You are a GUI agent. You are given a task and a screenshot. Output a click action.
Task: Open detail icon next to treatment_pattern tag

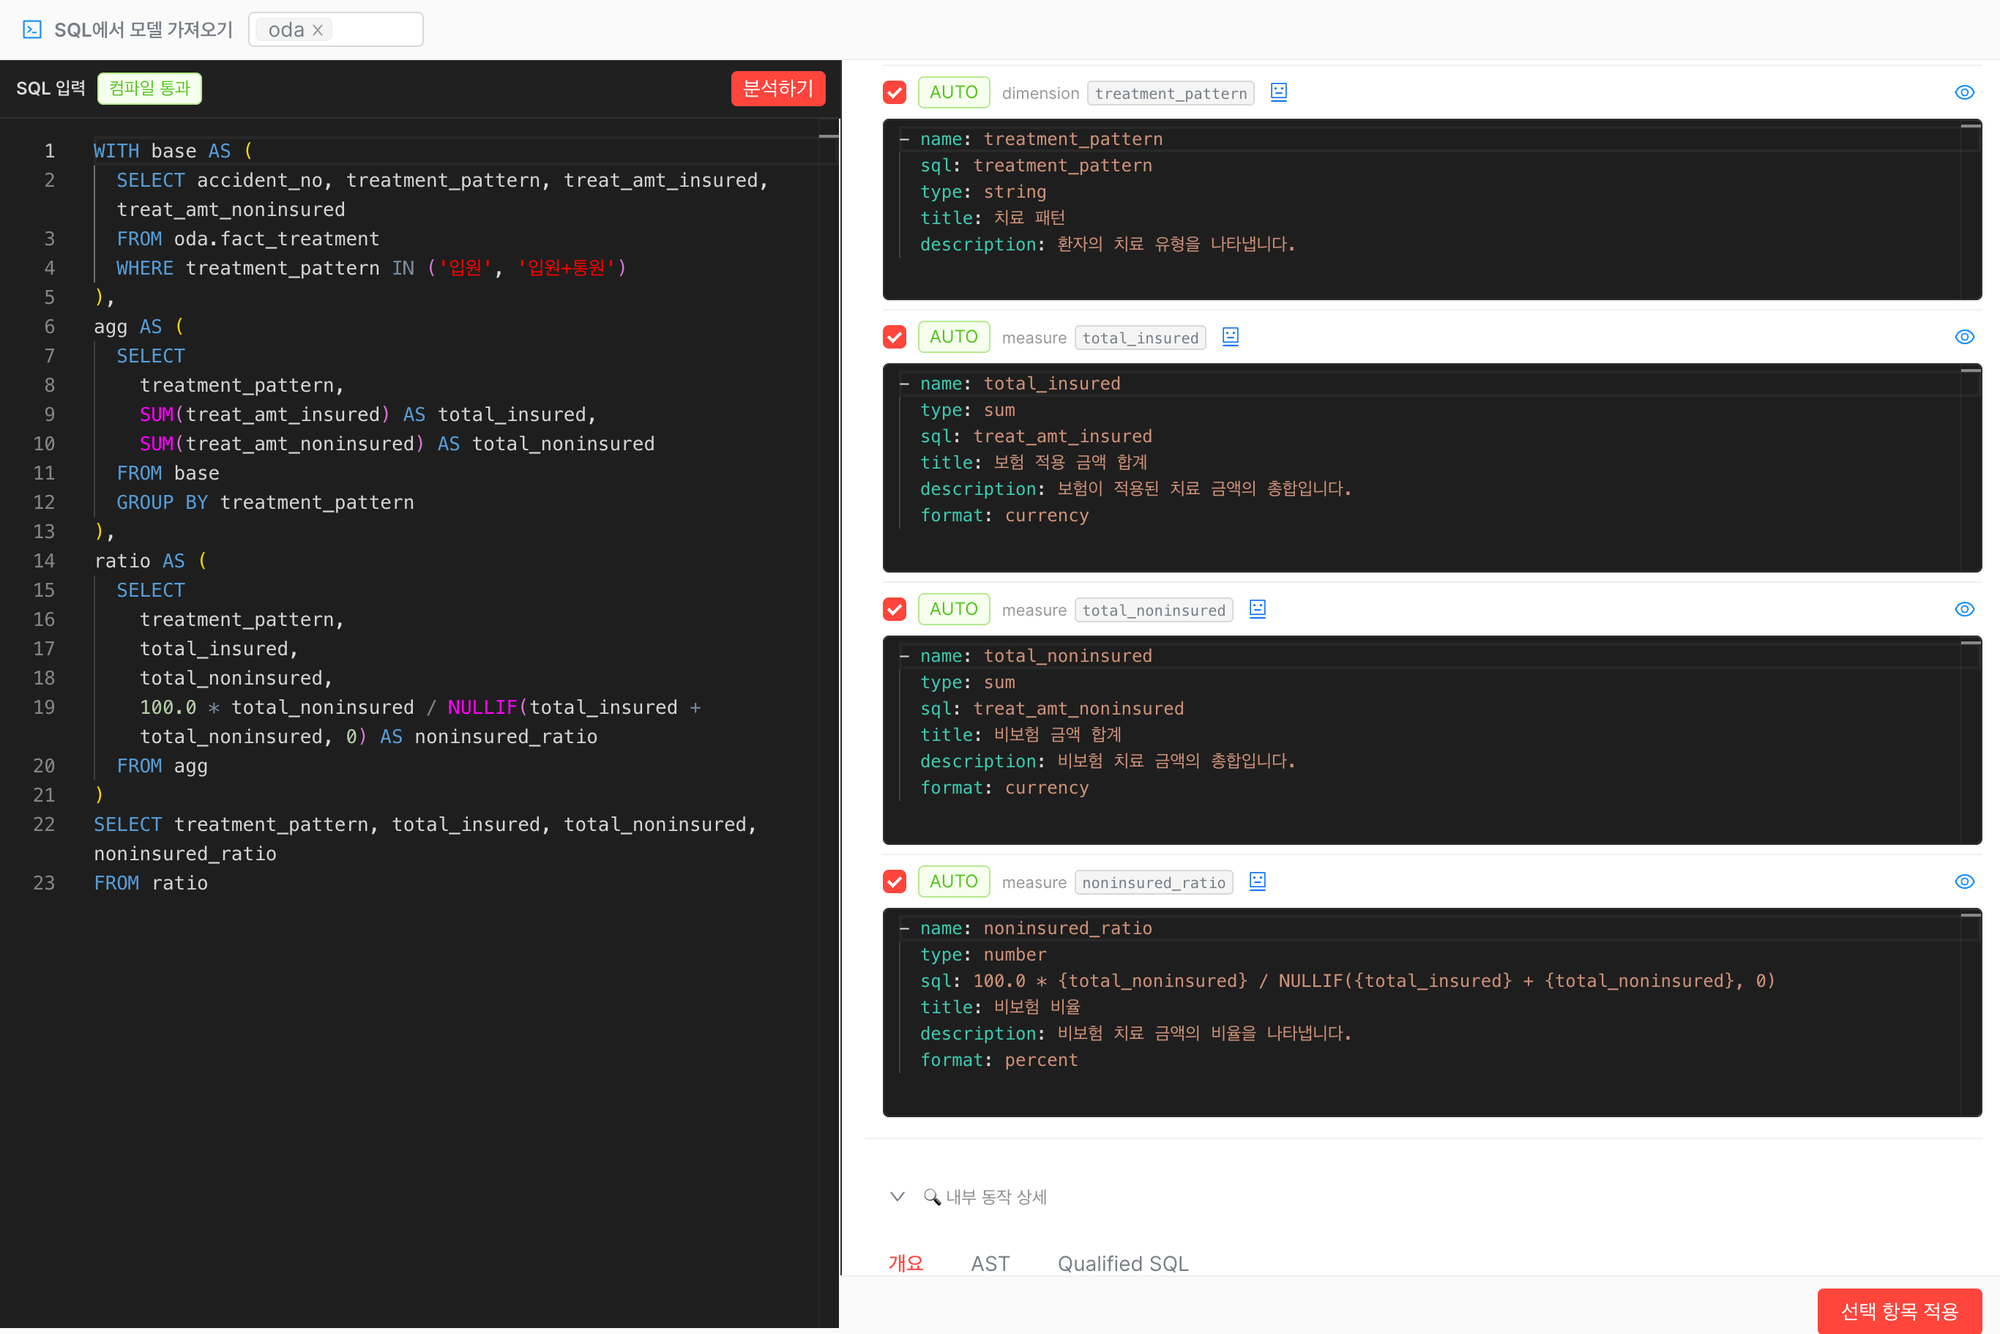click(1278, 92)
